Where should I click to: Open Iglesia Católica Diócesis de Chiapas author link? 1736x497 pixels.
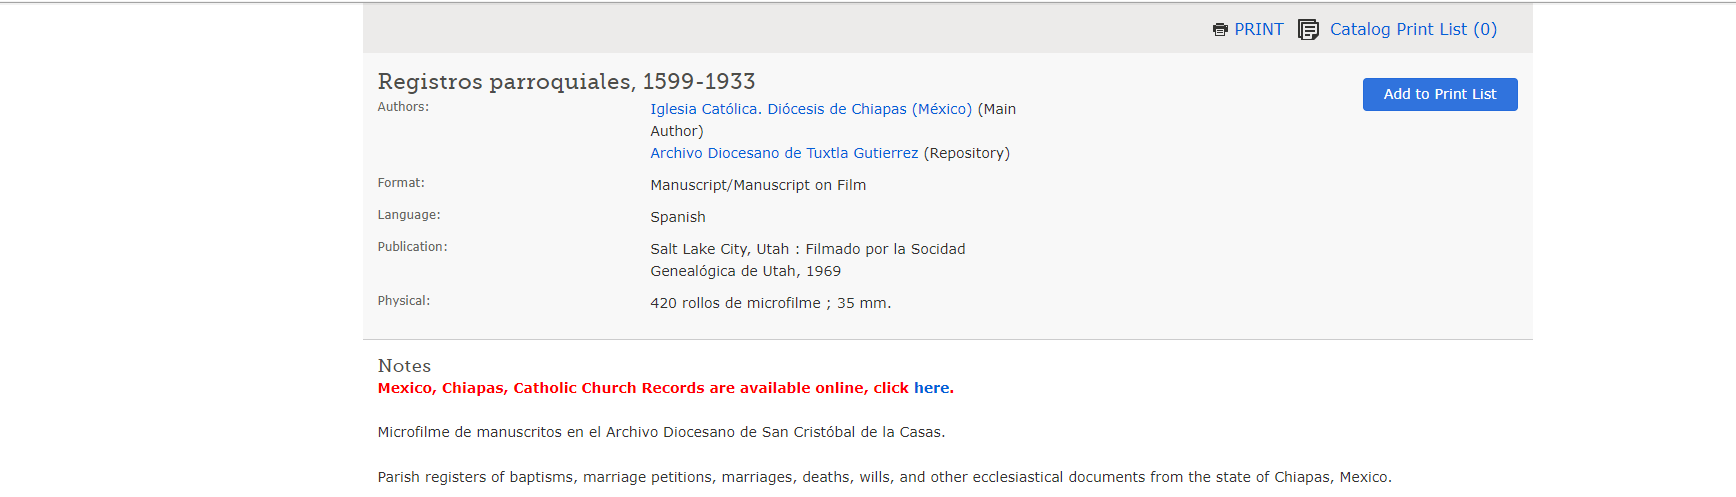810,109
